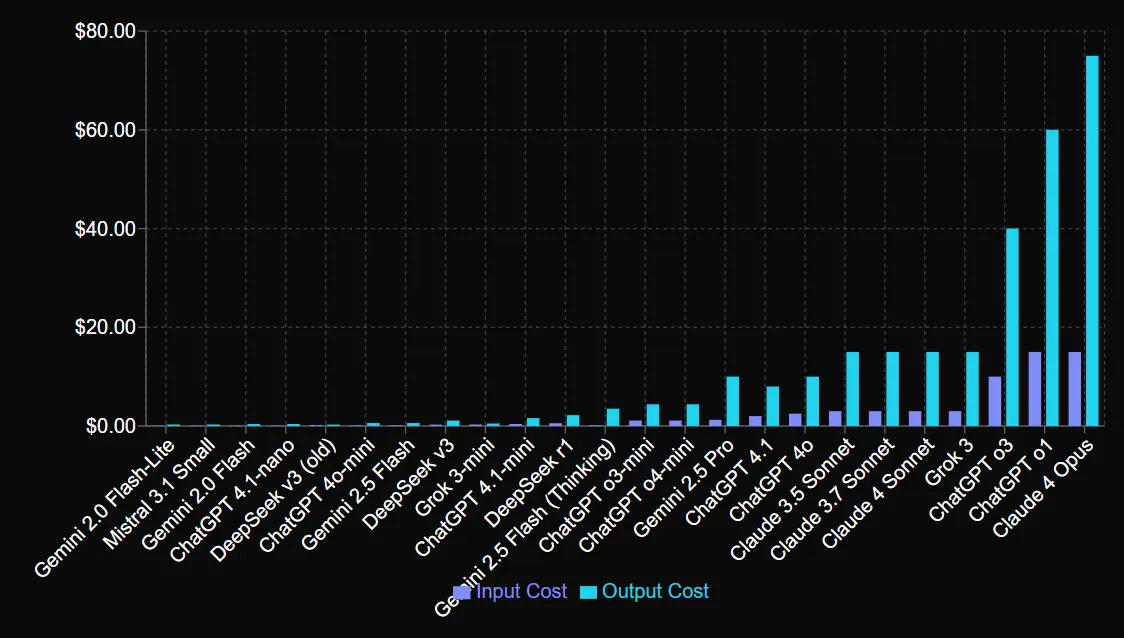The height and width of the screenshot is (638, 1124).
Task: Toggle the Input Cost legend label
Action: click(521, 591)
